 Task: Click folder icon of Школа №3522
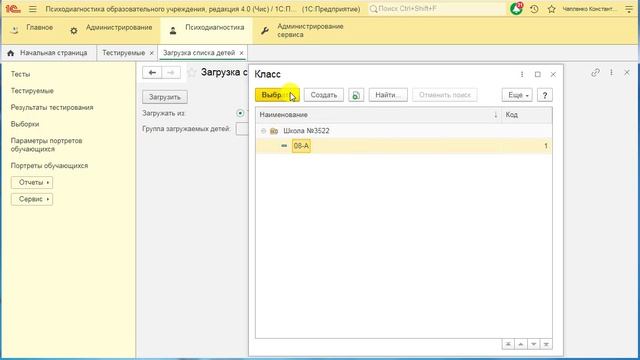[x=274, y=131]
